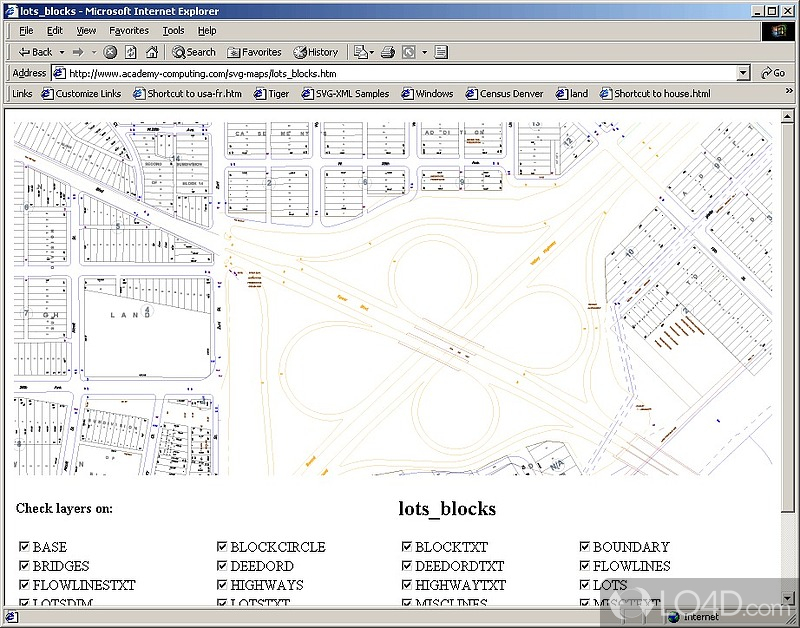800x628 pixels.
Task: Click the Refresh page icon
Action: click(131, 52)
